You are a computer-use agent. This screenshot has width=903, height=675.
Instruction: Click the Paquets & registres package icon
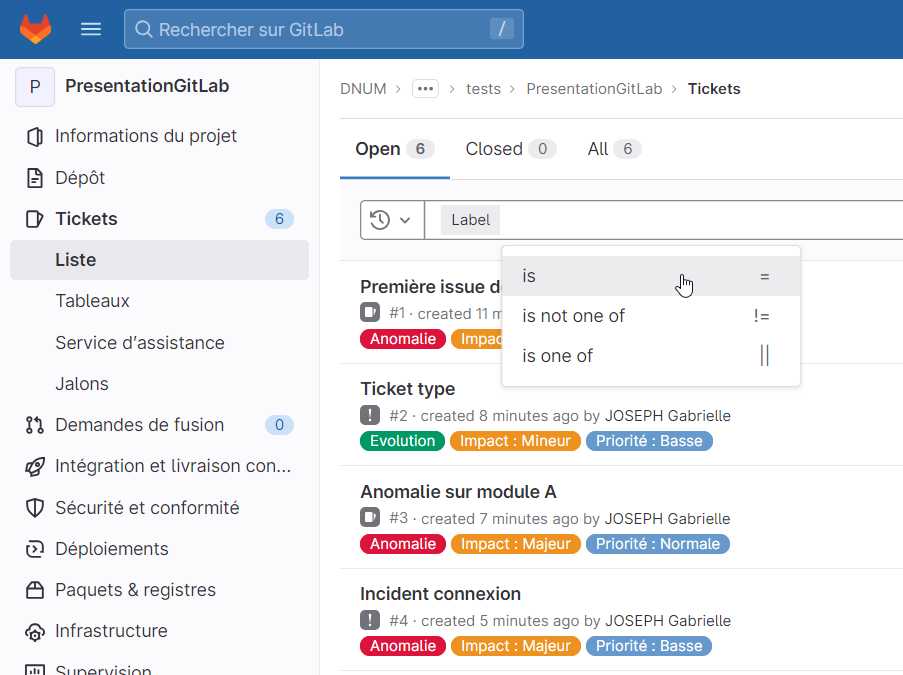[x=35, y=590]
